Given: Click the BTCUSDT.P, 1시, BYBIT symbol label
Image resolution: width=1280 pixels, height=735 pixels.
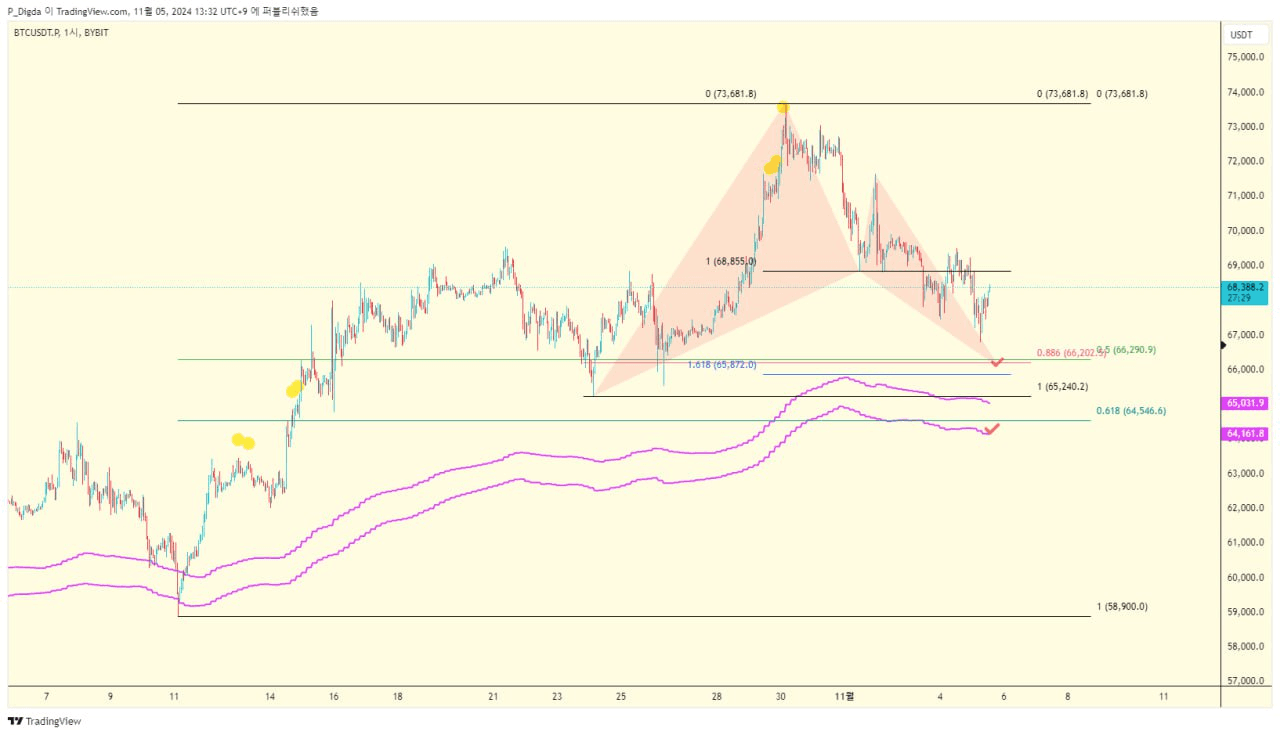Looking at the screenshot, I should (61, 33).
